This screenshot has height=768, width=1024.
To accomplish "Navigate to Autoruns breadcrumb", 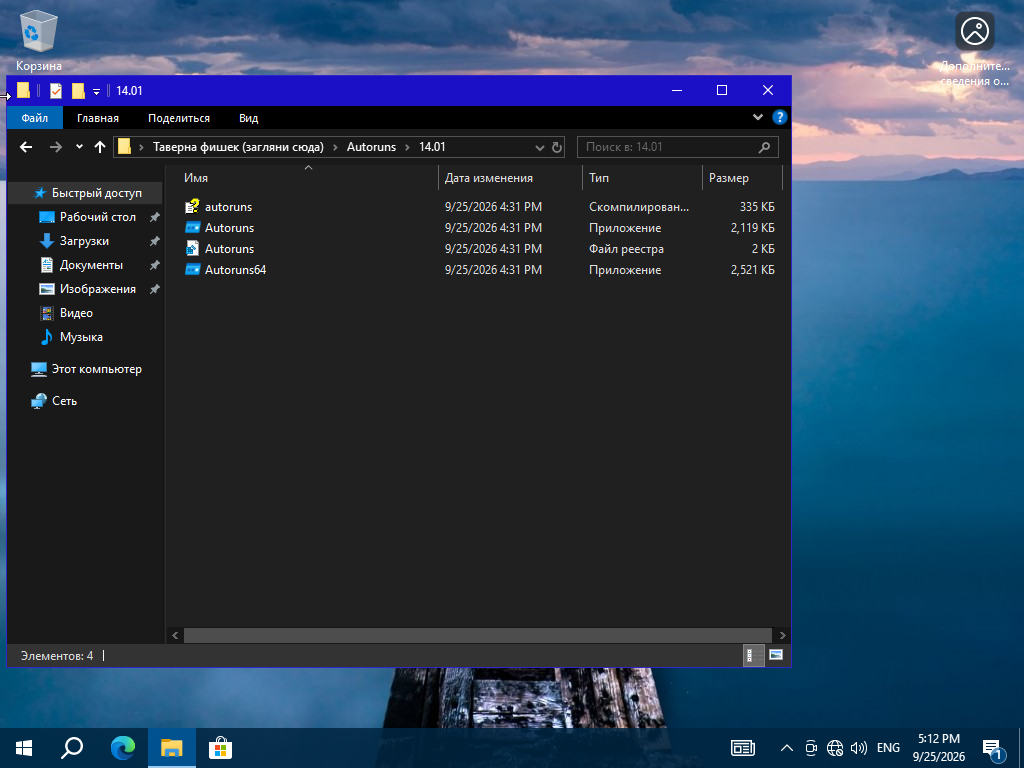I will tap(371, 147).
